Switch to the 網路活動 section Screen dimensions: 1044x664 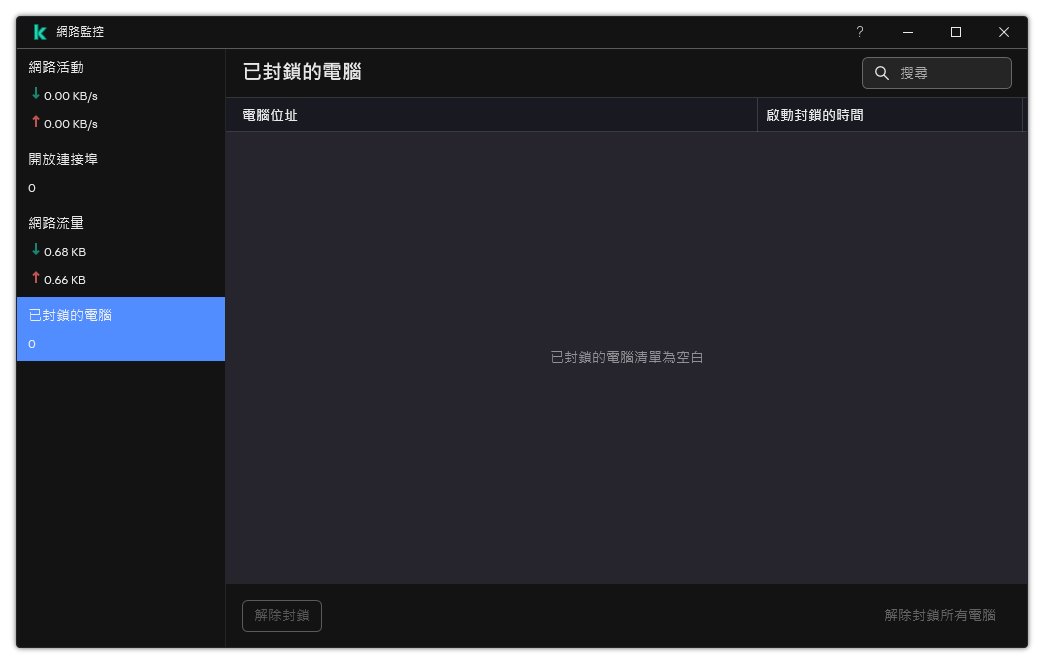click(57, 67)
